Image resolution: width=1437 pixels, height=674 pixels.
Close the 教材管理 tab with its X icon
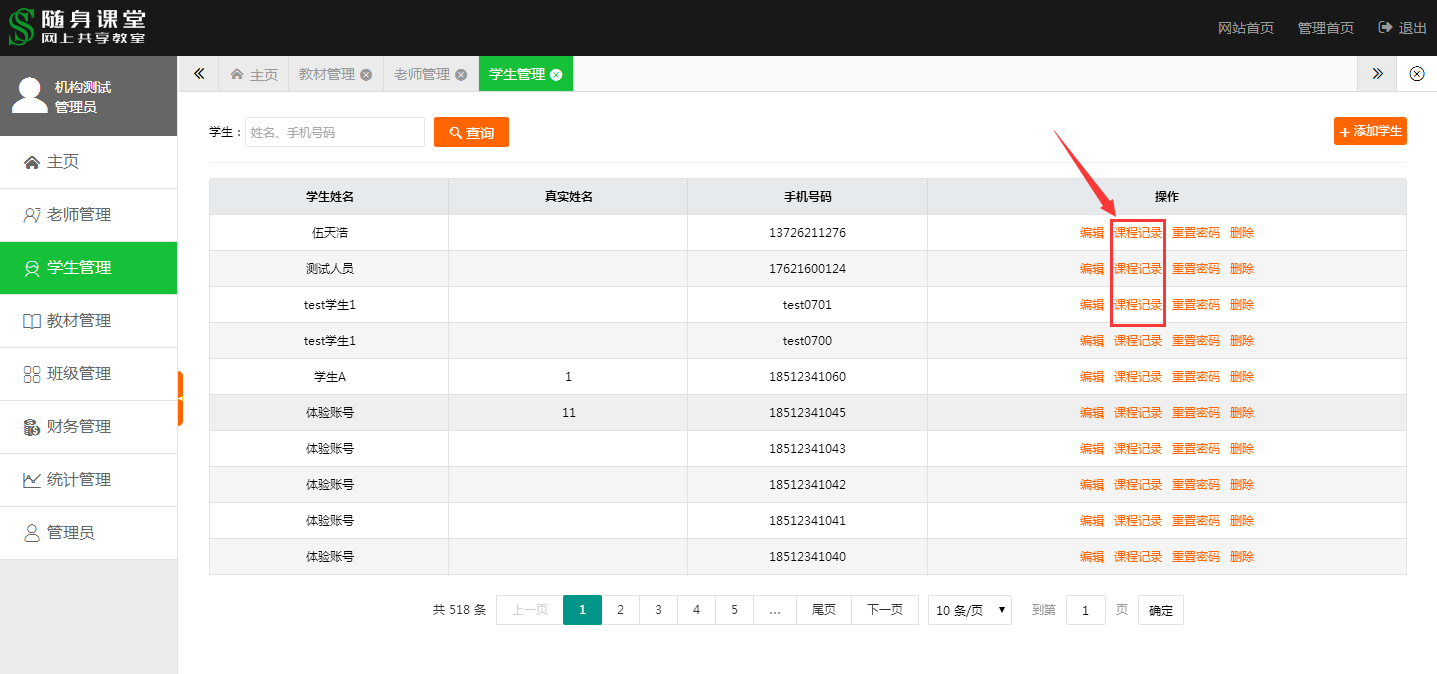[x=366, y=75]
